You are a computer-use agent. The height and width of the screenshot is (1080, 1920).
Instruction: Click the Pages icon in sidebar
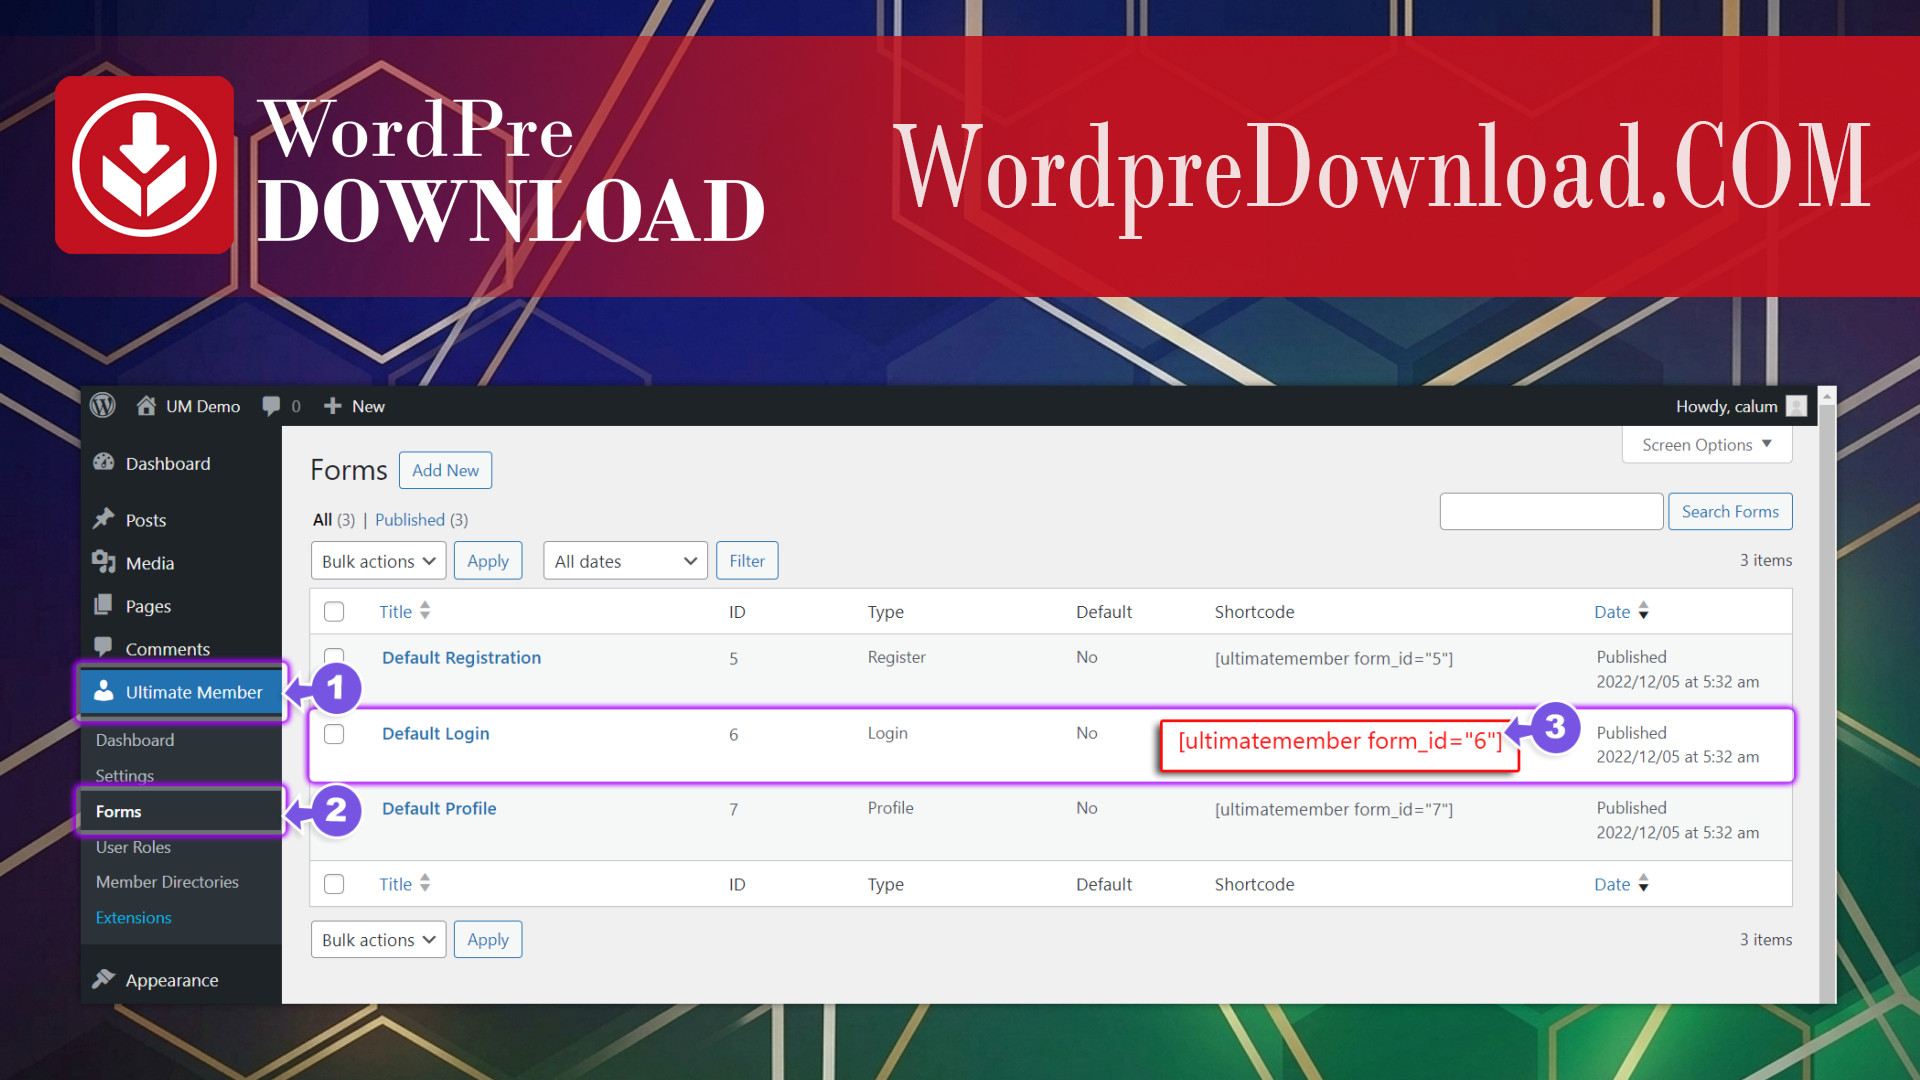point(103,605)
